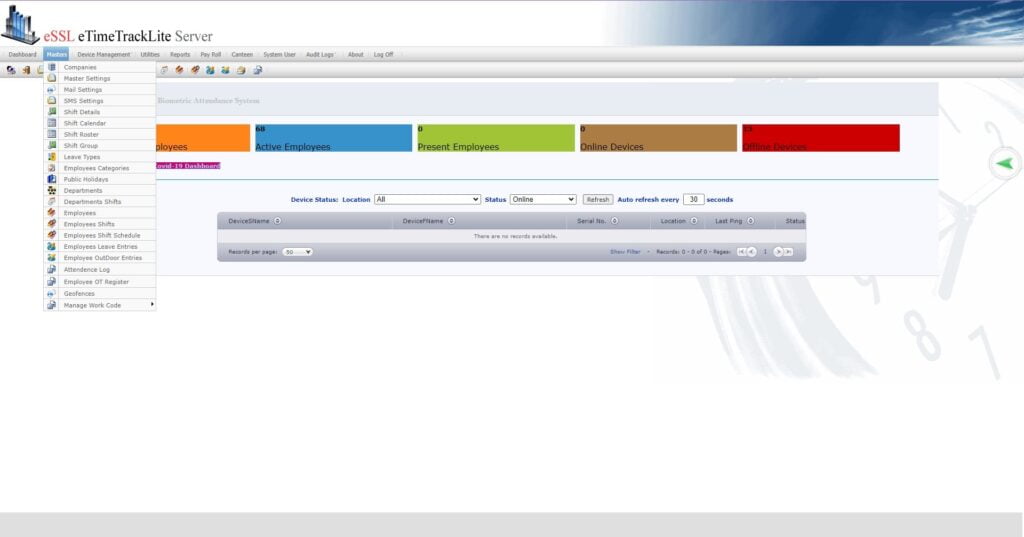The image size is (1024, 537).
Task: Click the Employees Categories icon
Action: [52, 168]
